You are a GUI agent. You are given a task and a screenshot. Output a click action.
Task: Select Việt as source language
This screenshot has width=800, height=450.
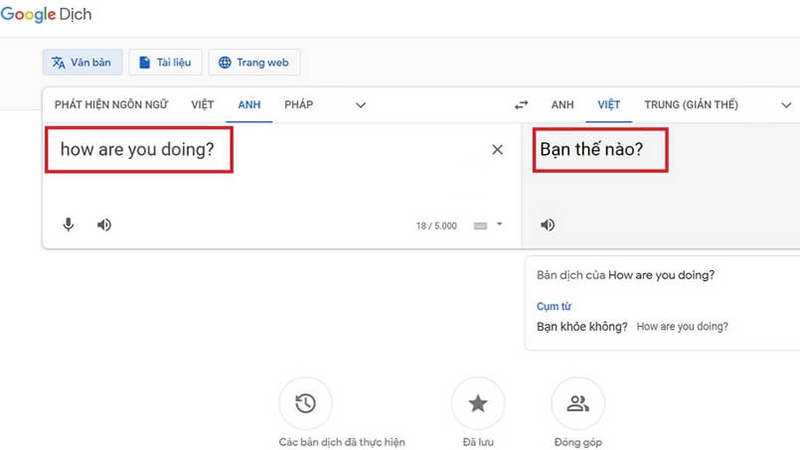203,105
